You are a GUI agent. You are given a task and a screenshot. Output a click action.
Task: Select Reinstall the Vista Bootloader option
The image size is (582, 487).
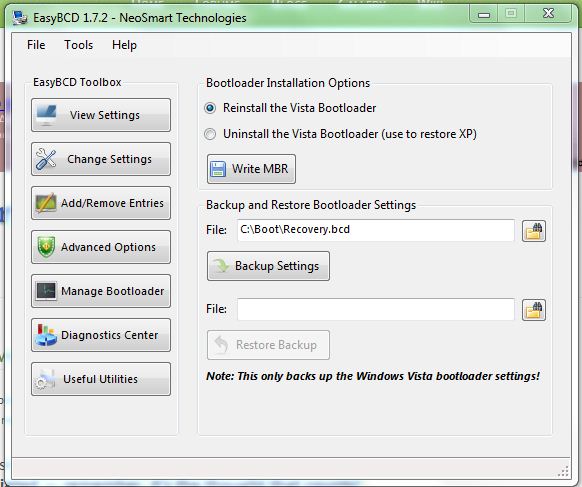210,108
